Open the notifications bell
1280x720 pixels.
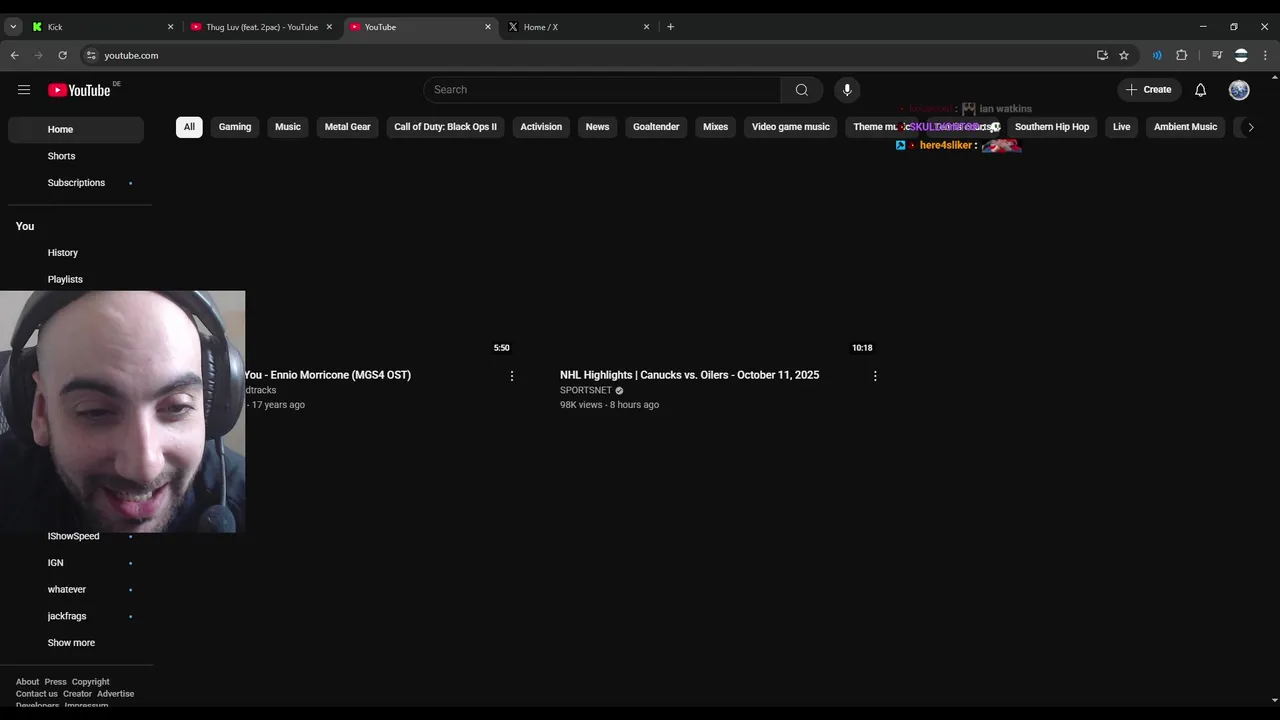pos(1201,90)
